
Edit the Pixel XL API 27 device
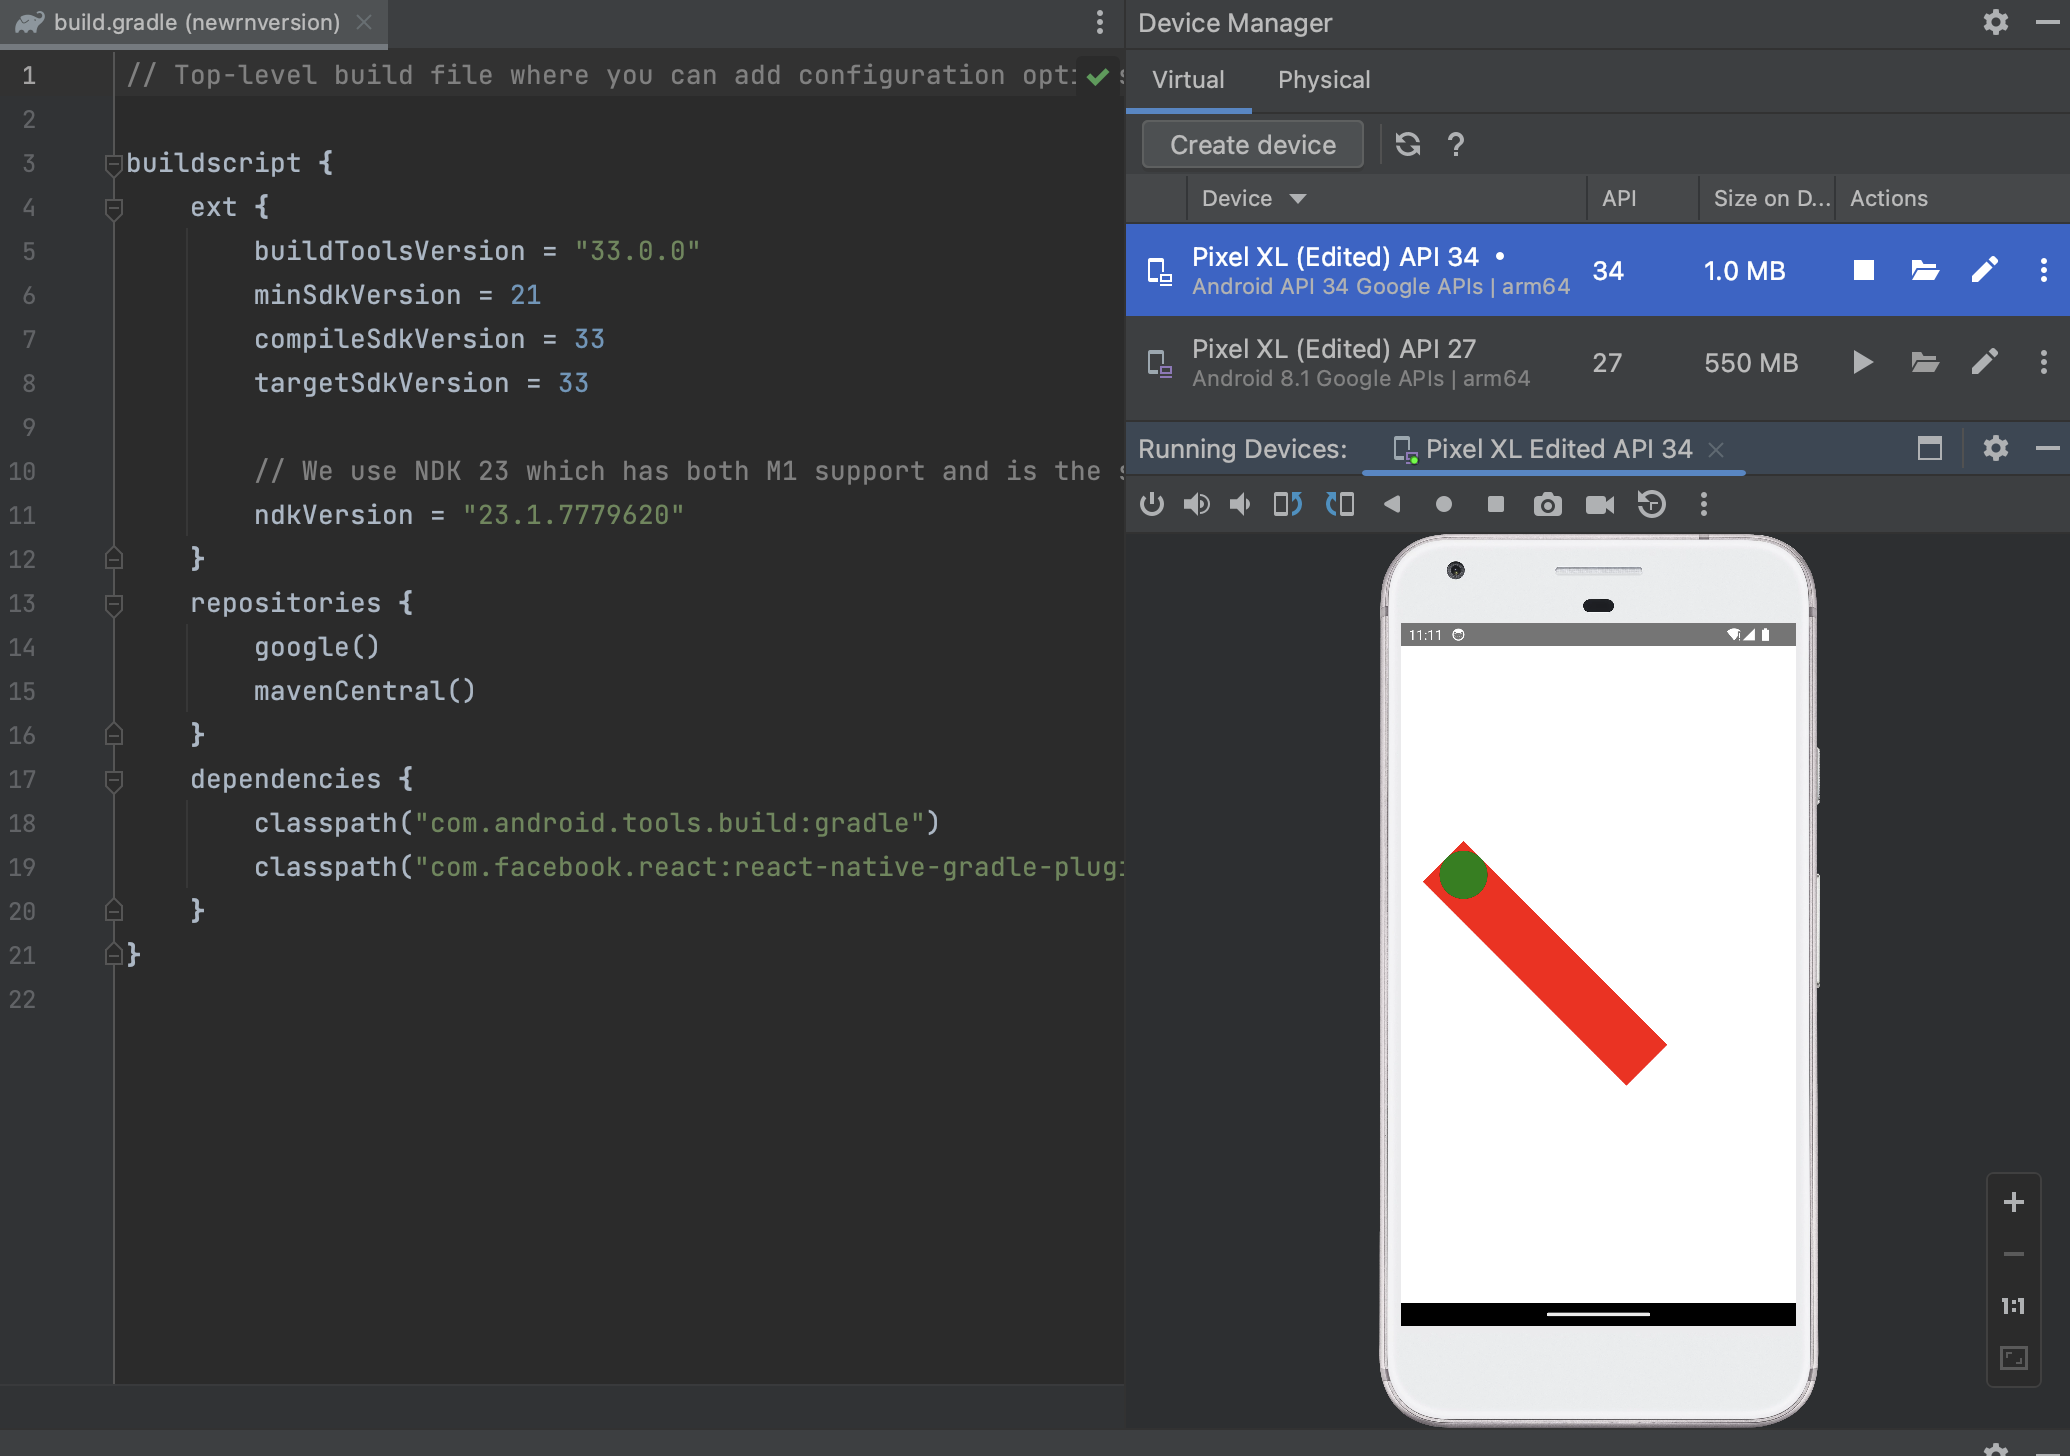click(1985, 362)
